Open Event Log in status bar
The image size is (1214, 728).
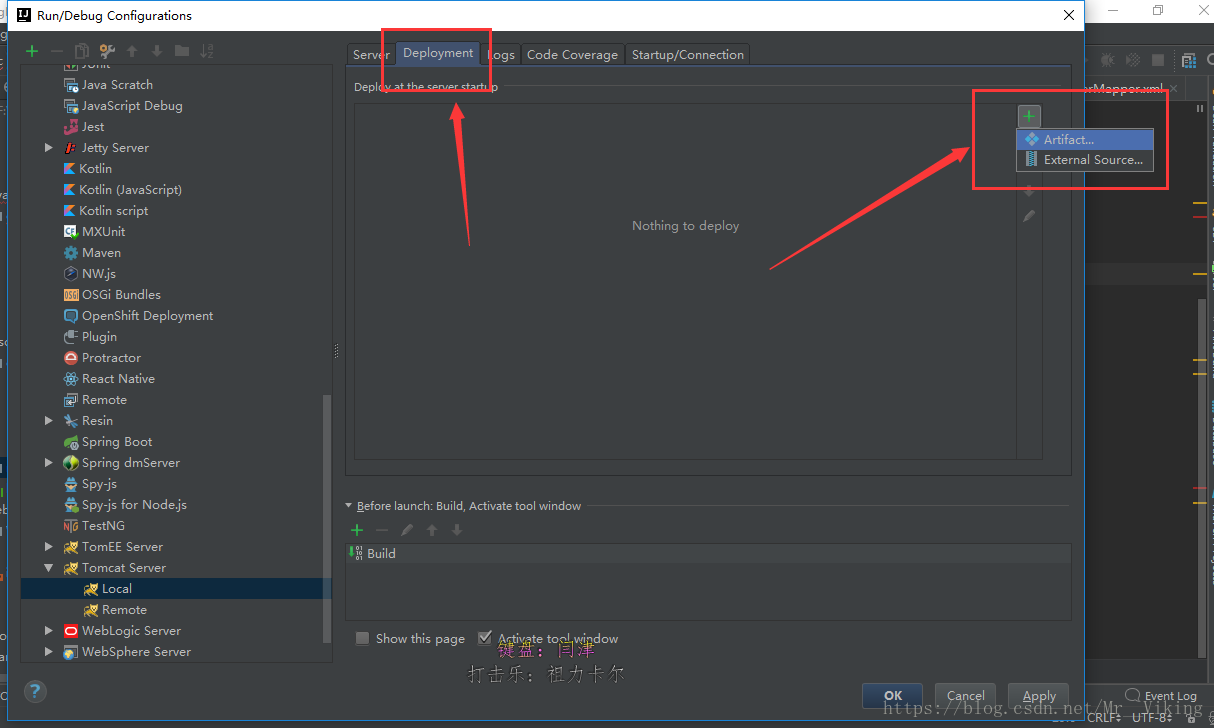coord(1161,696)
